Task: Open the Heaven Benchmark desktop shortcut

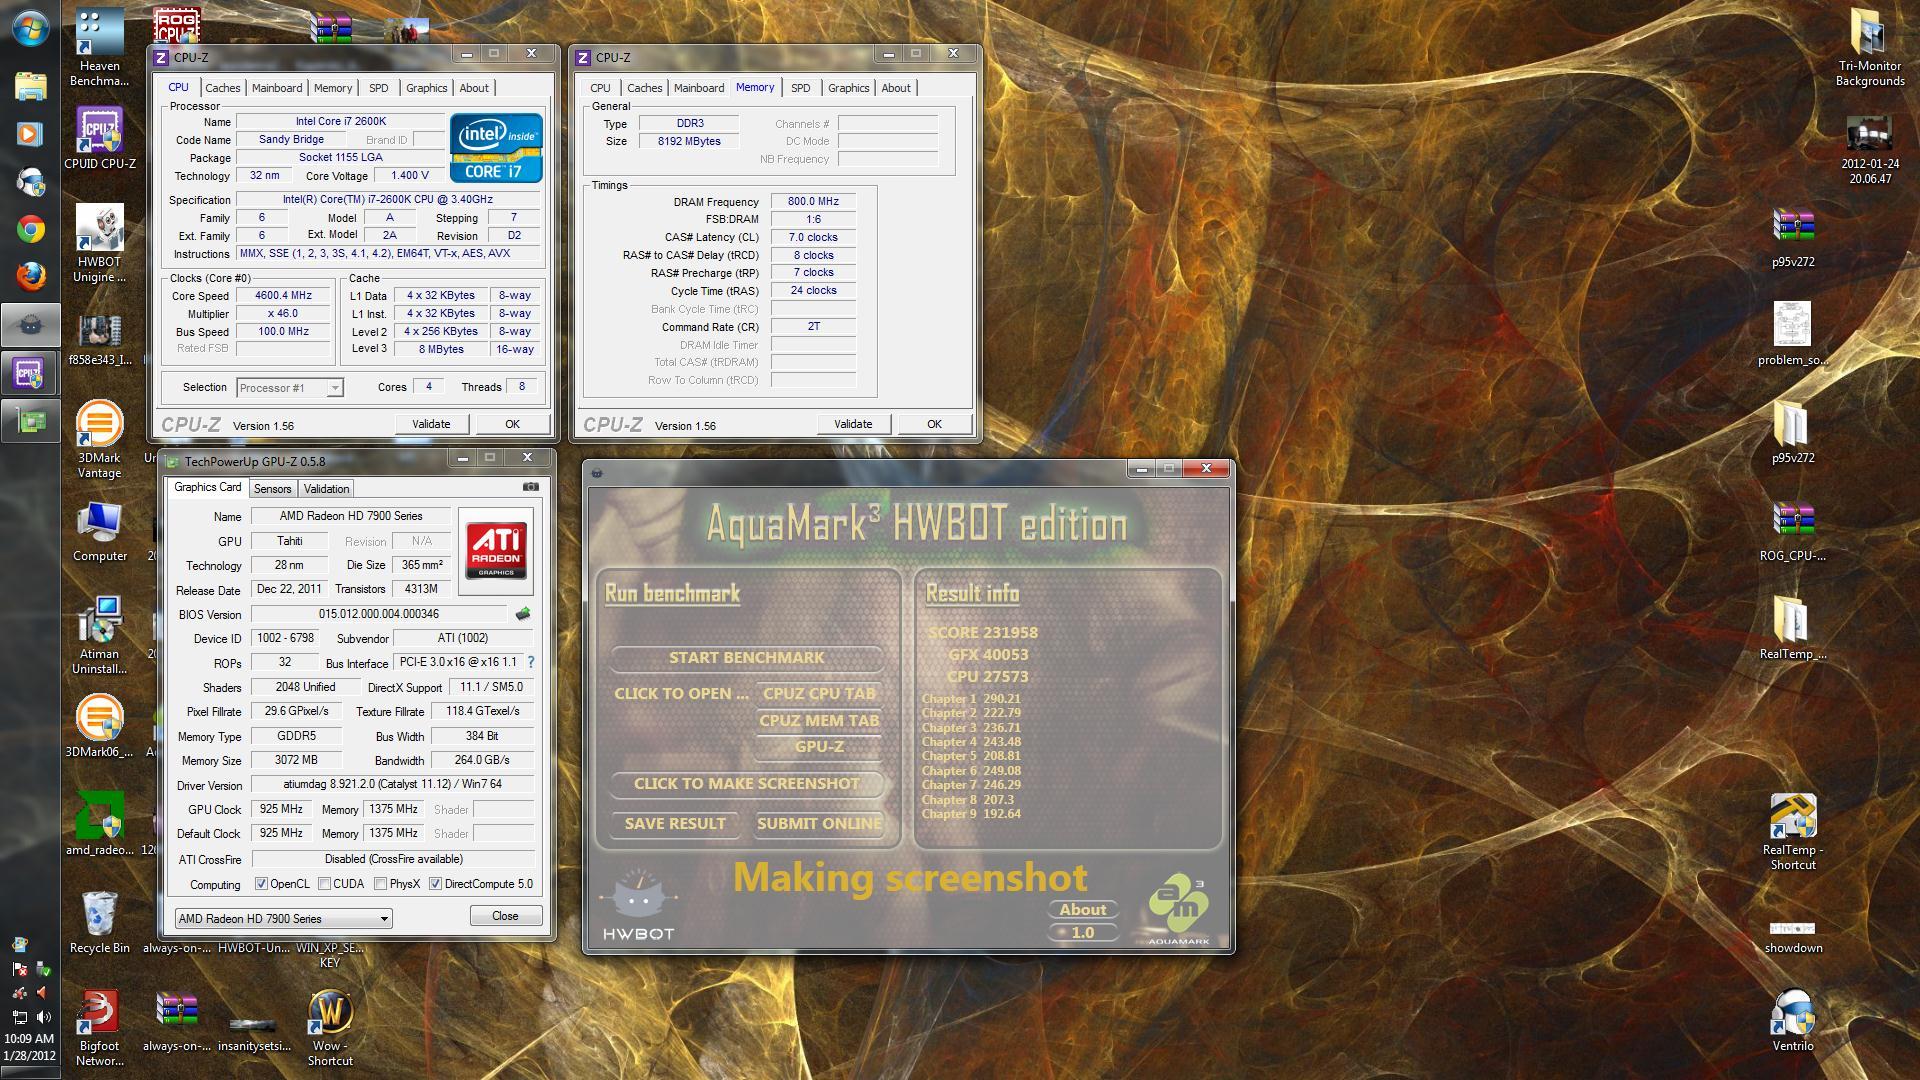Action: coord(99,47)
